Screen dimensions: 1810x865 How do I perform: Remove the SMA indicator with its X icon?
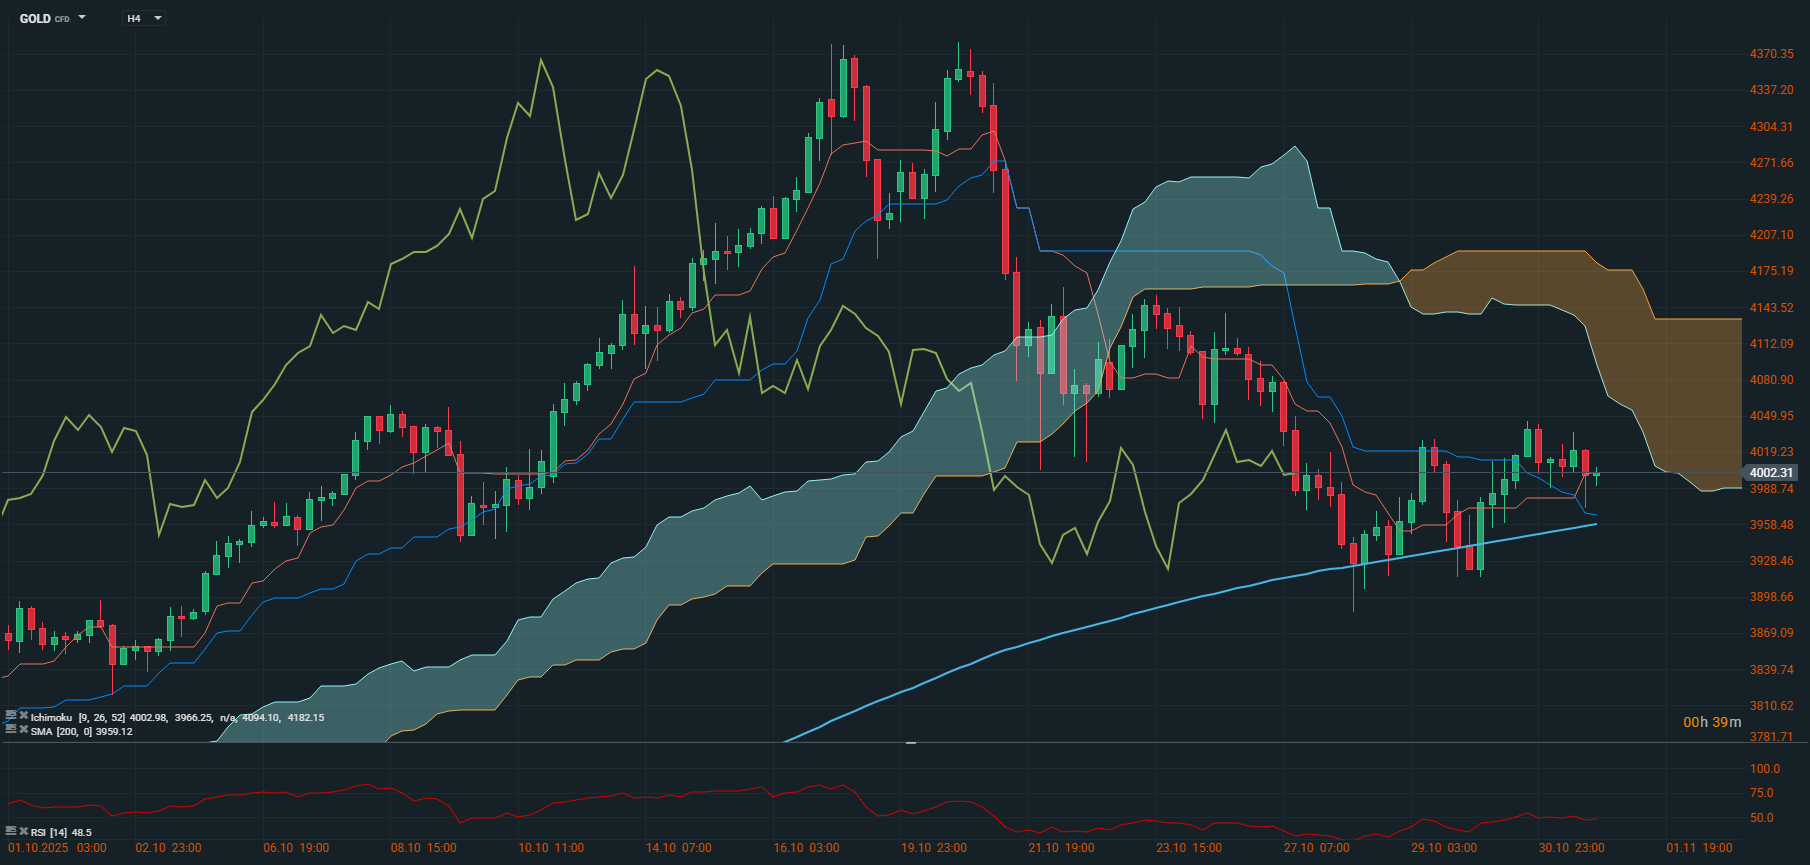click(23, 730)
